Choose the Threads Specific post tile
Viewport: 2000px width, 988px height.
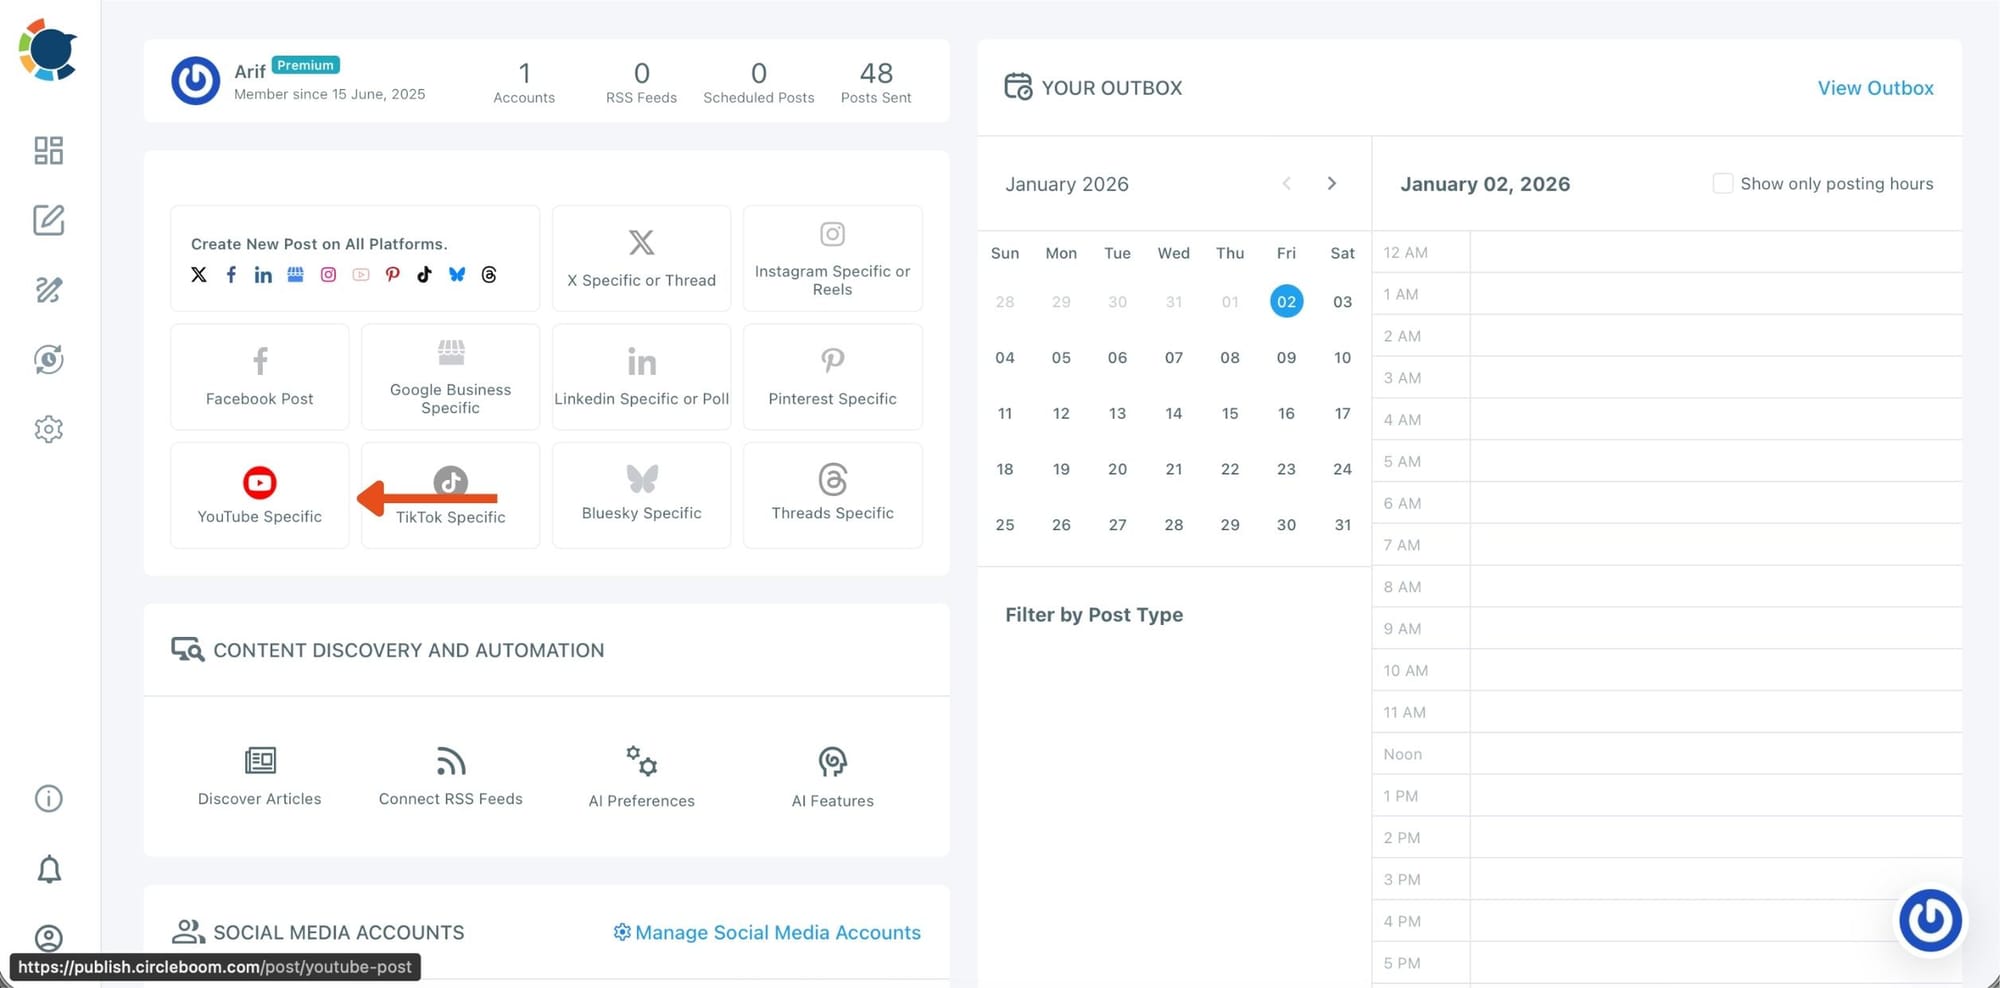point(832,494)
